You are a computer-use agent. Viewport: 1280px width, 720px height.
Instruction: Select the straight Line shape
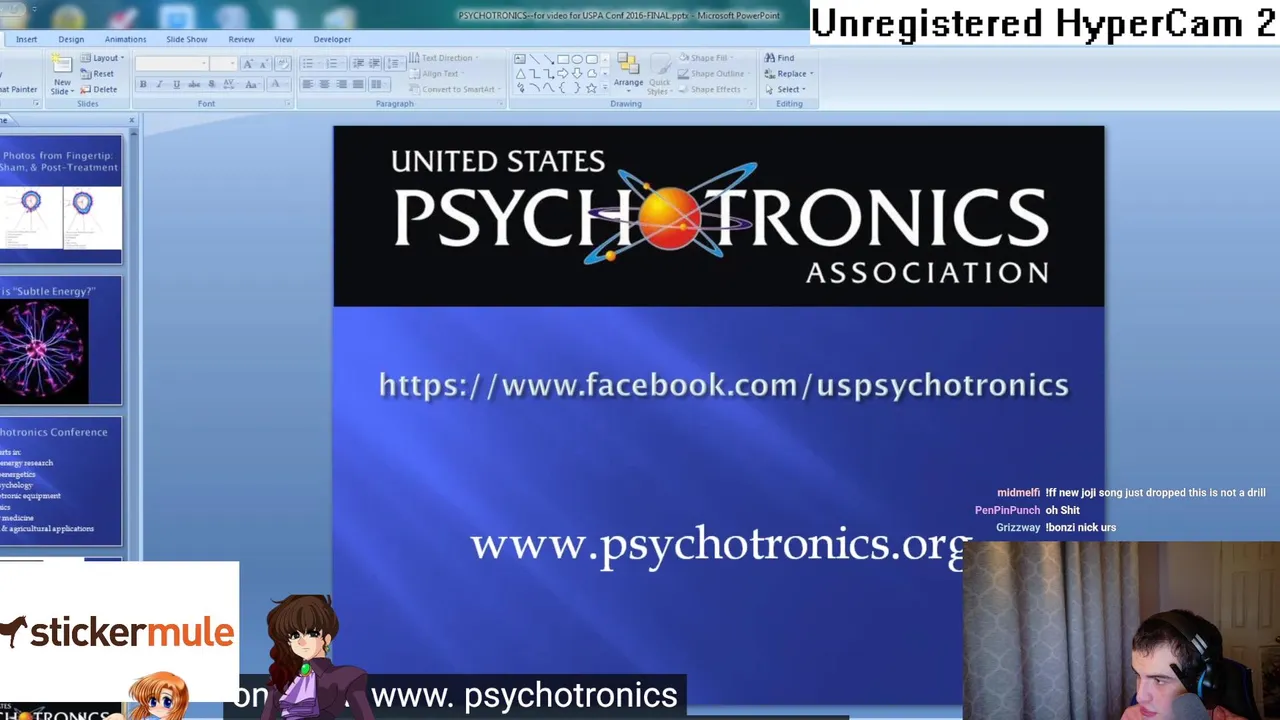click(x=535, y=59)
